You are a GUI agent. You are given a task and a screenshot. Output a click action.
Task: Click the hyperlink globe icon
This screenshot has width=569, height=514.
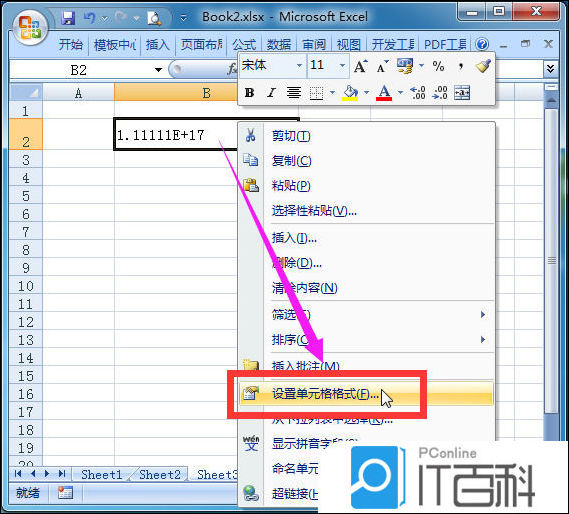[x=251, y=493]
